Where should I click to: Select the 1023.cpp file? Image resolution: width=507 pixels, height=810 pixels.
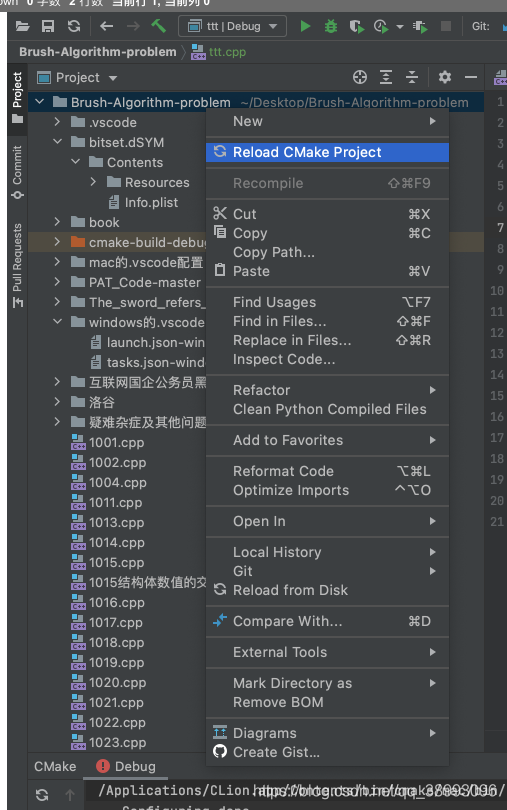[x=109, y=743]
